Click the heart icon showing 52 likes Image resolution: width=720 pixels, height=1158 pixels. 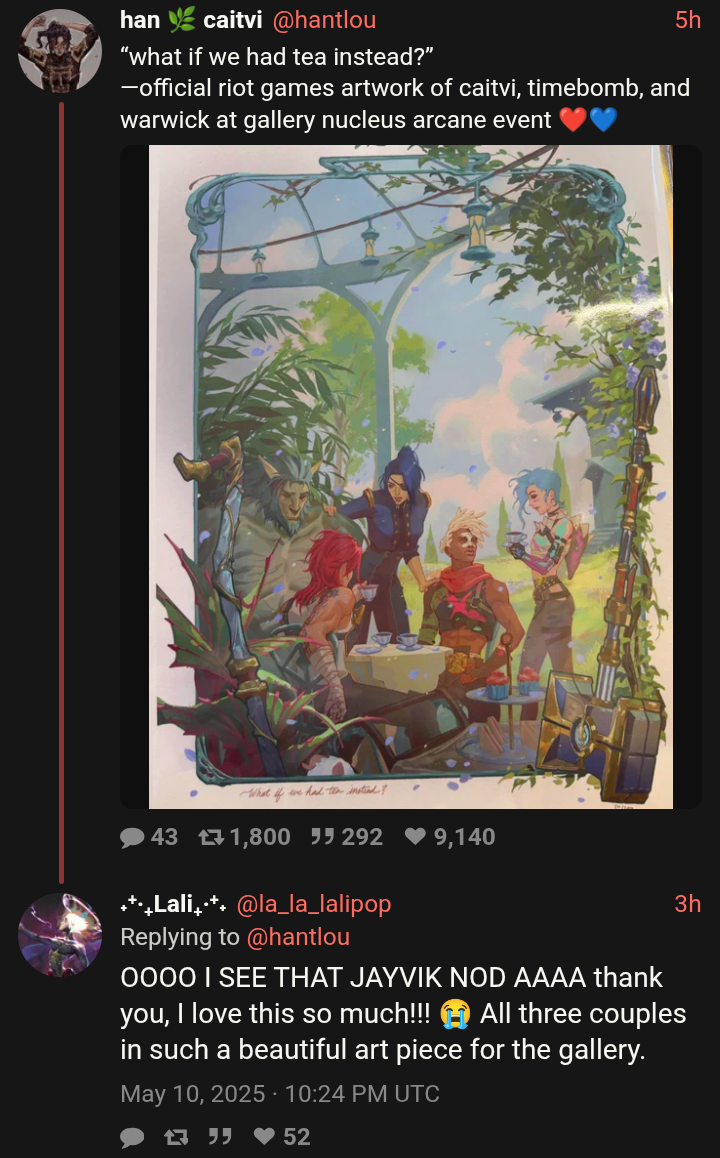click(264, 1137)
